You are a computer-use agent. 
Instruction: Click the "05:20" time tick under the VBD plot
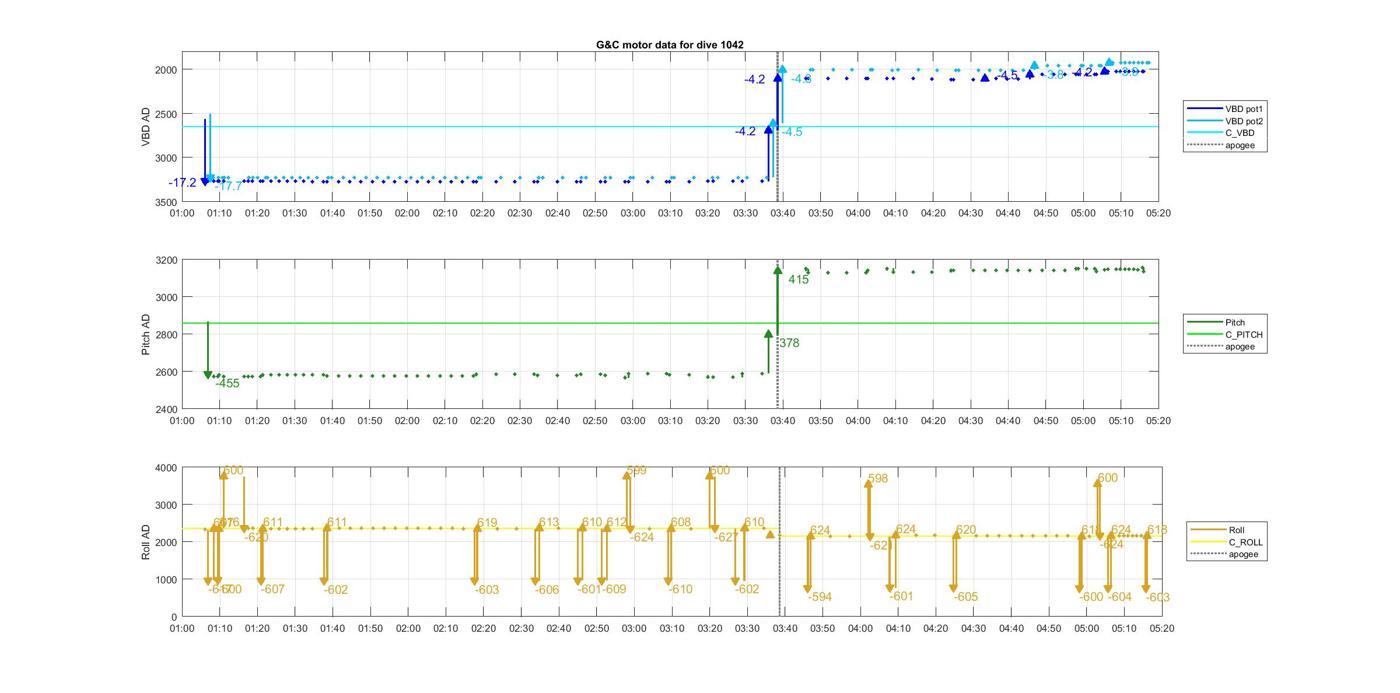coord(1159,213)
